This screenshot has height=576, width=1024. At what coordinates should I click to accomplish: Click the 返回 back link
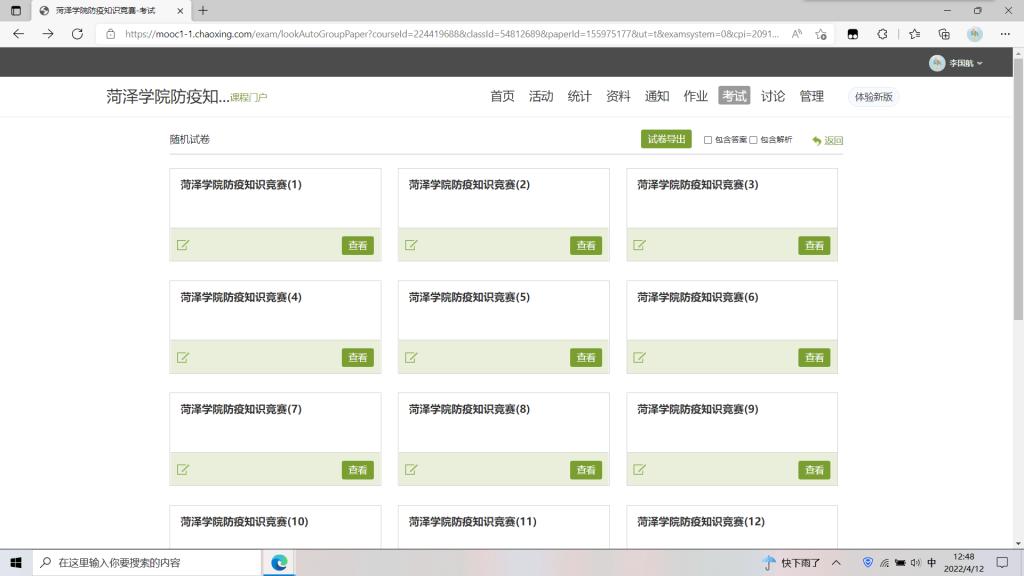point(833,141)
